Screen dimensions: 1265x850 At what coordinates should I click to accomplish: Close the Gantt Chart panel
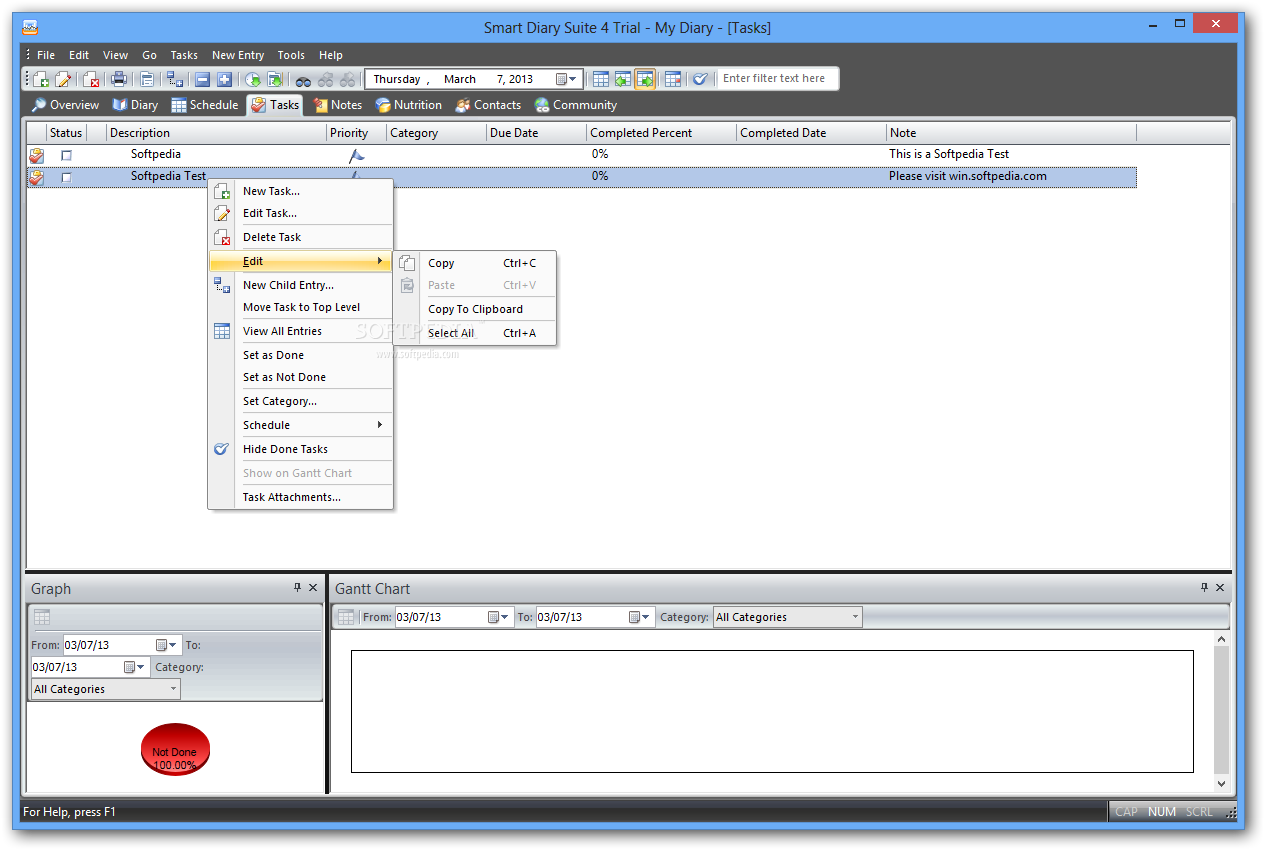click(x=1220, y=588)
